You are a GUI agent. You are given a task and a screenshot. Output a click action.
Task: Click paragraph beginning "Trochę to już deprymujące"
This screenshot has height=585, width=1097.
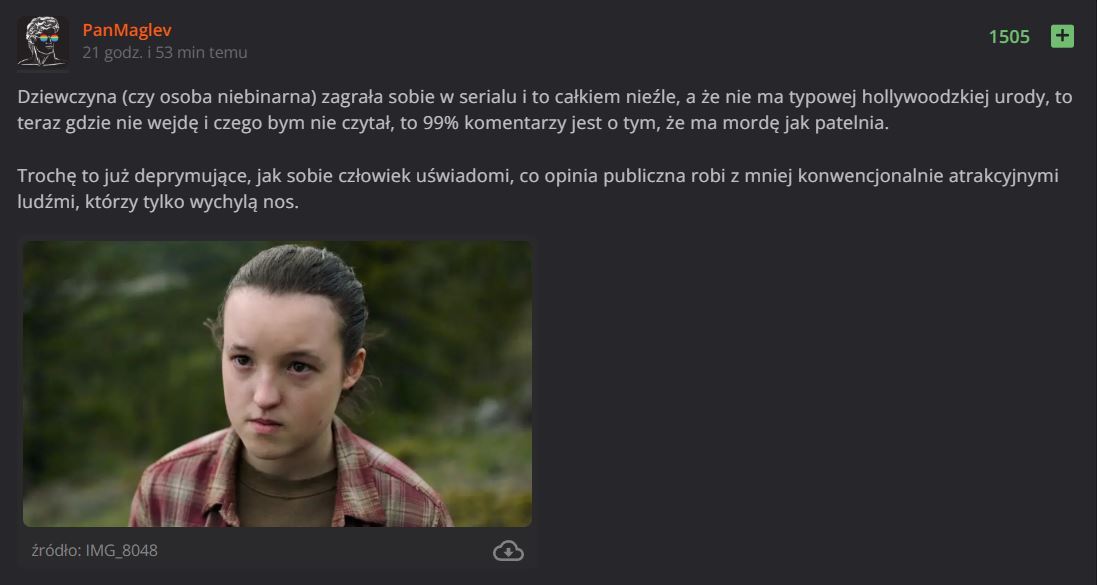click(x=538, y=189)
